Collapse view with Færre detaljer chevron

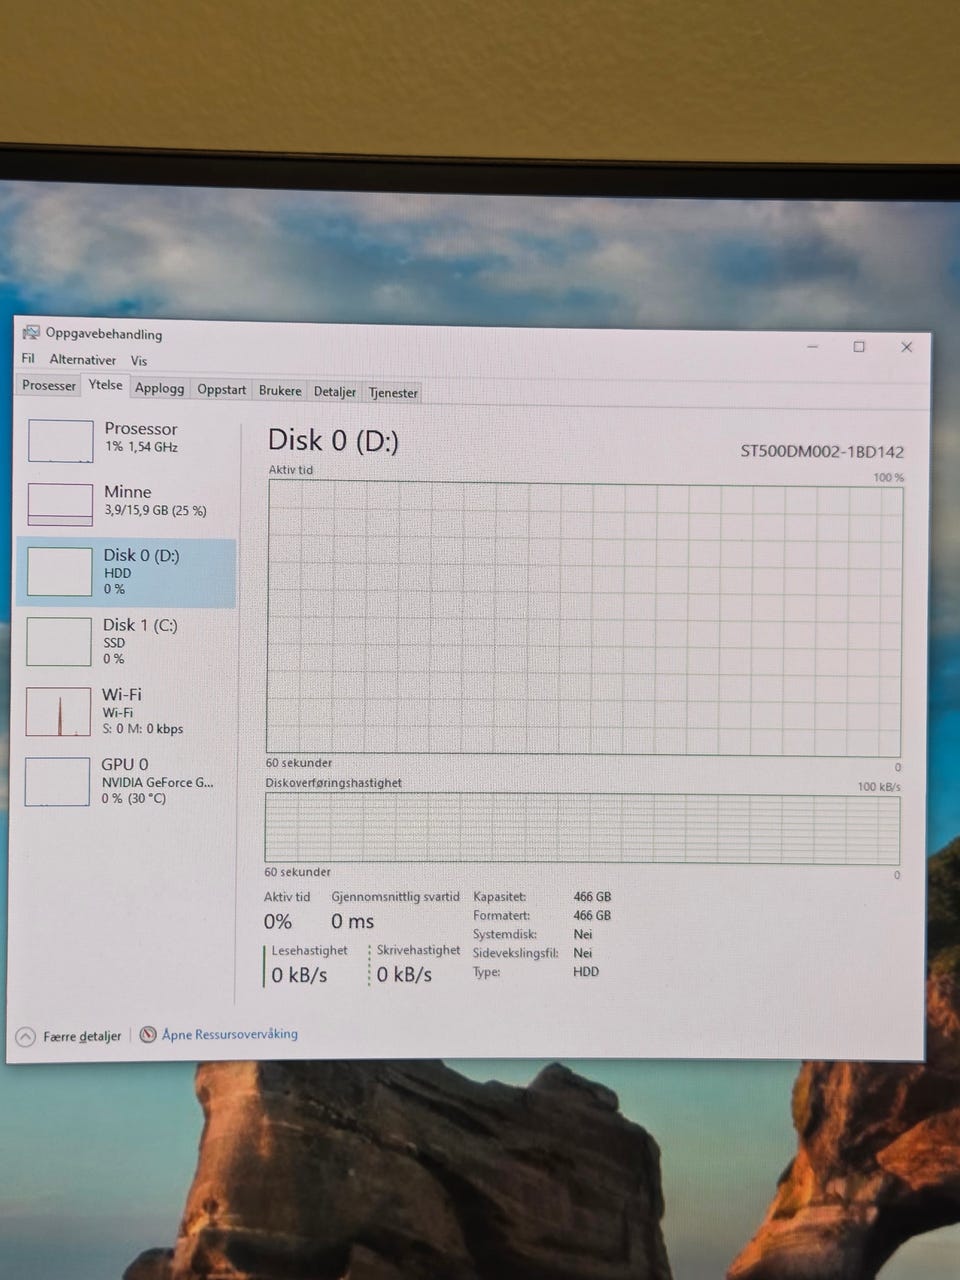tap(26, 1037)
